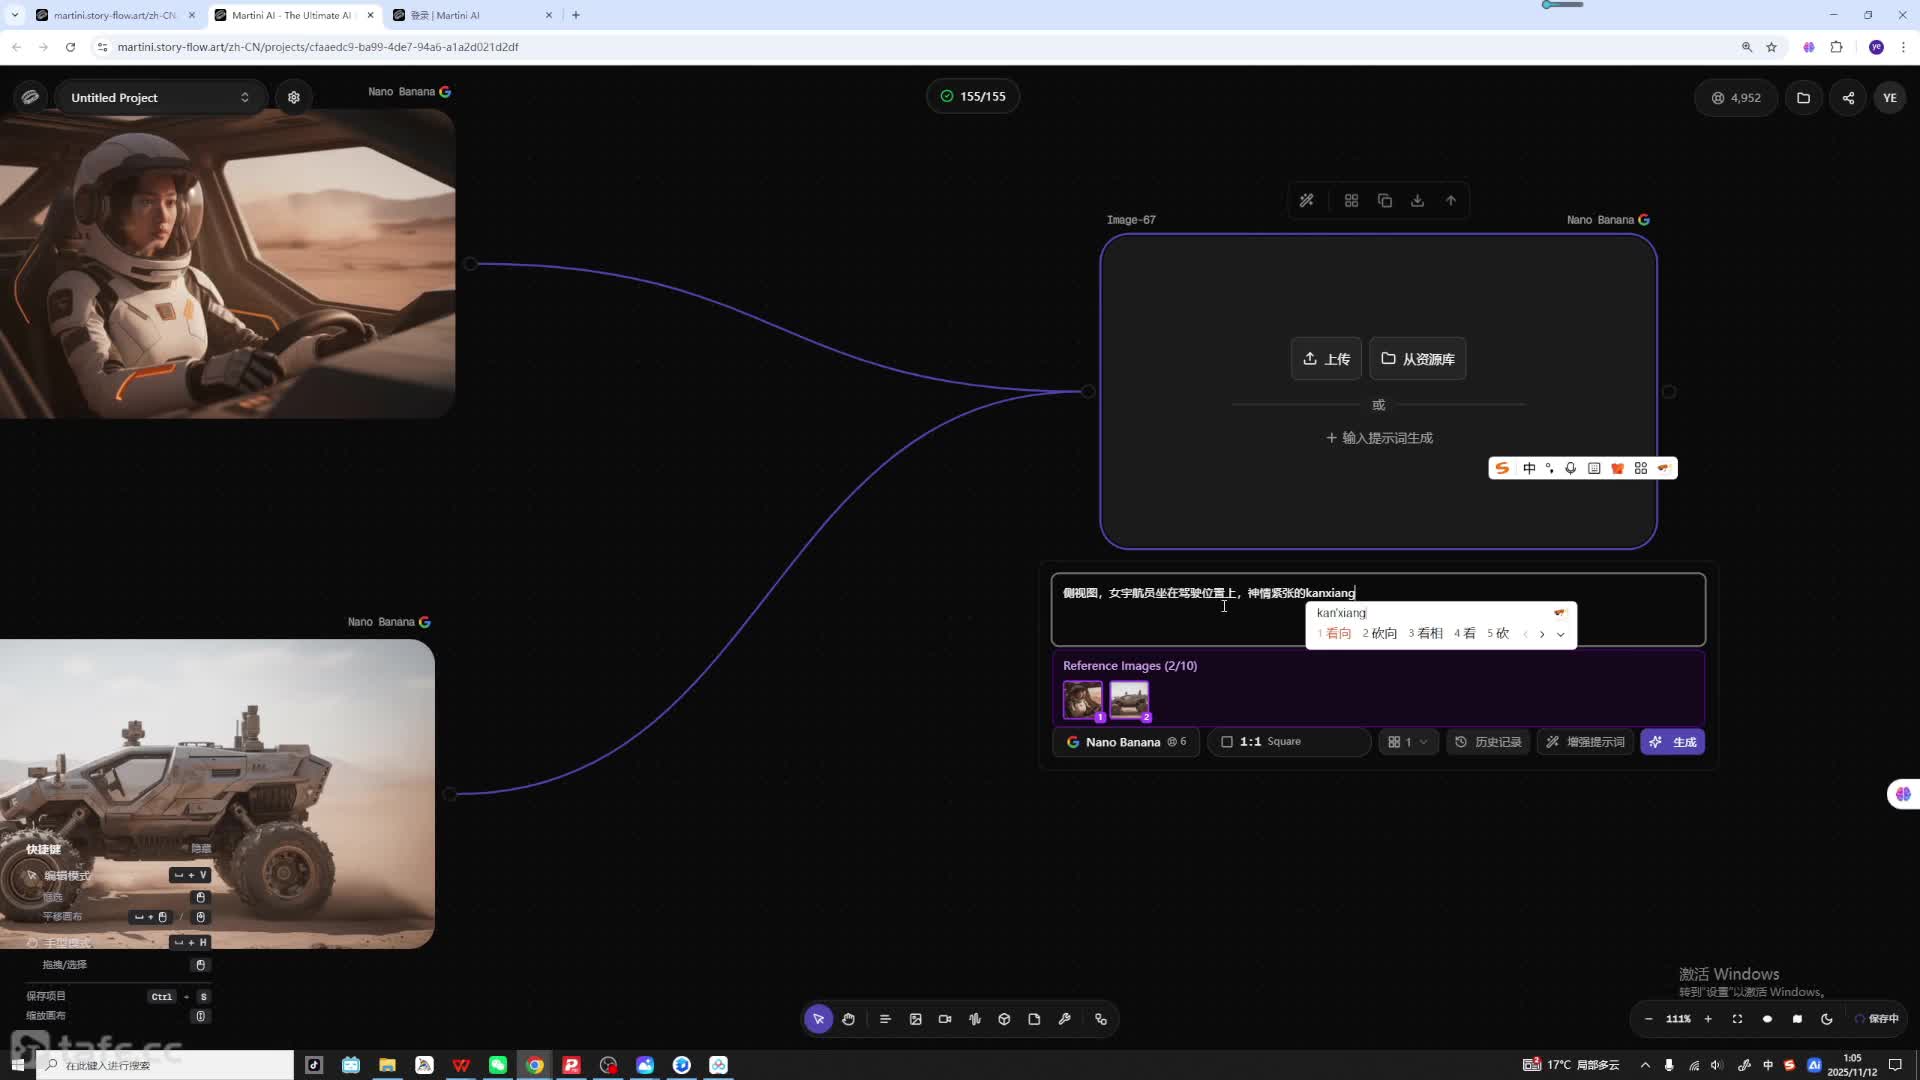Click the magic wand icon above Image-67
Screen dimensions: 1920x1080
(x=1306, y=201)
